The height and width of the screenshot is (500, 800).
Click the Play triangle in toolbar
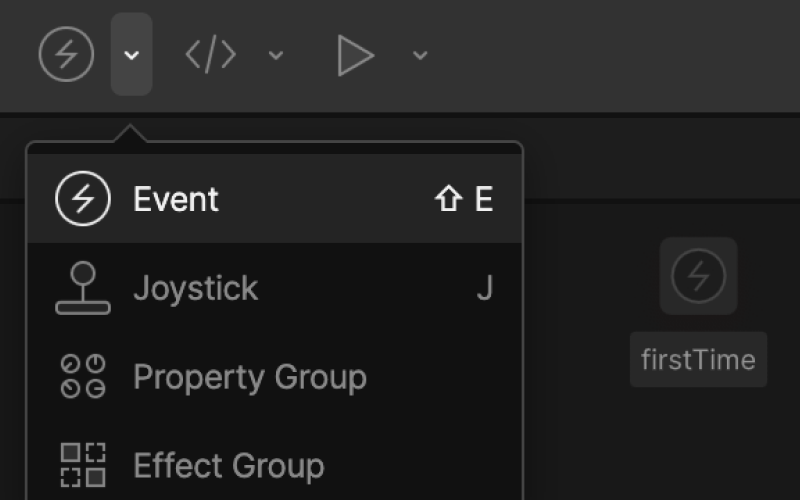pyautogui.click(x=356, y=55)
